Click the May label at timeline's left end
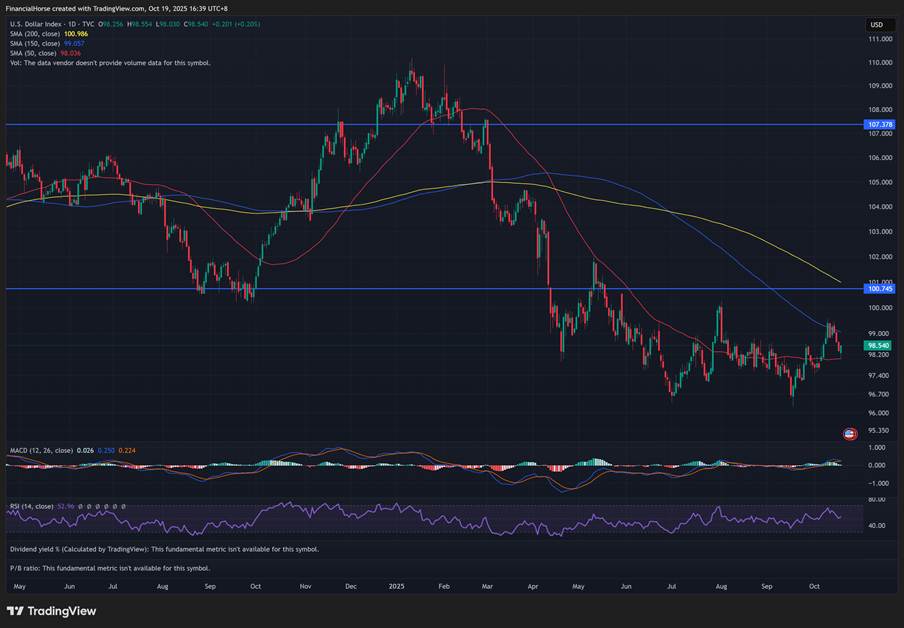The height and width of the screenshot is (628, 904). tap(17, 586)
